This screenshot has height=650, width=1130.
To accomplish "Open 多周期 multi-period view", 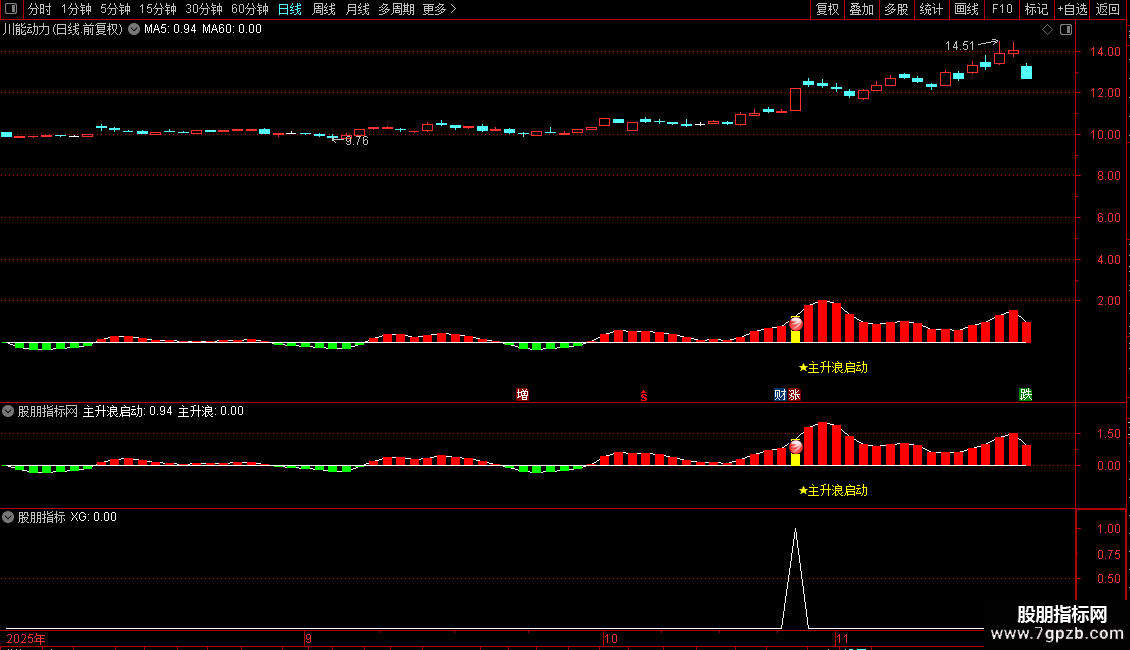I will (x=396, y=9).
